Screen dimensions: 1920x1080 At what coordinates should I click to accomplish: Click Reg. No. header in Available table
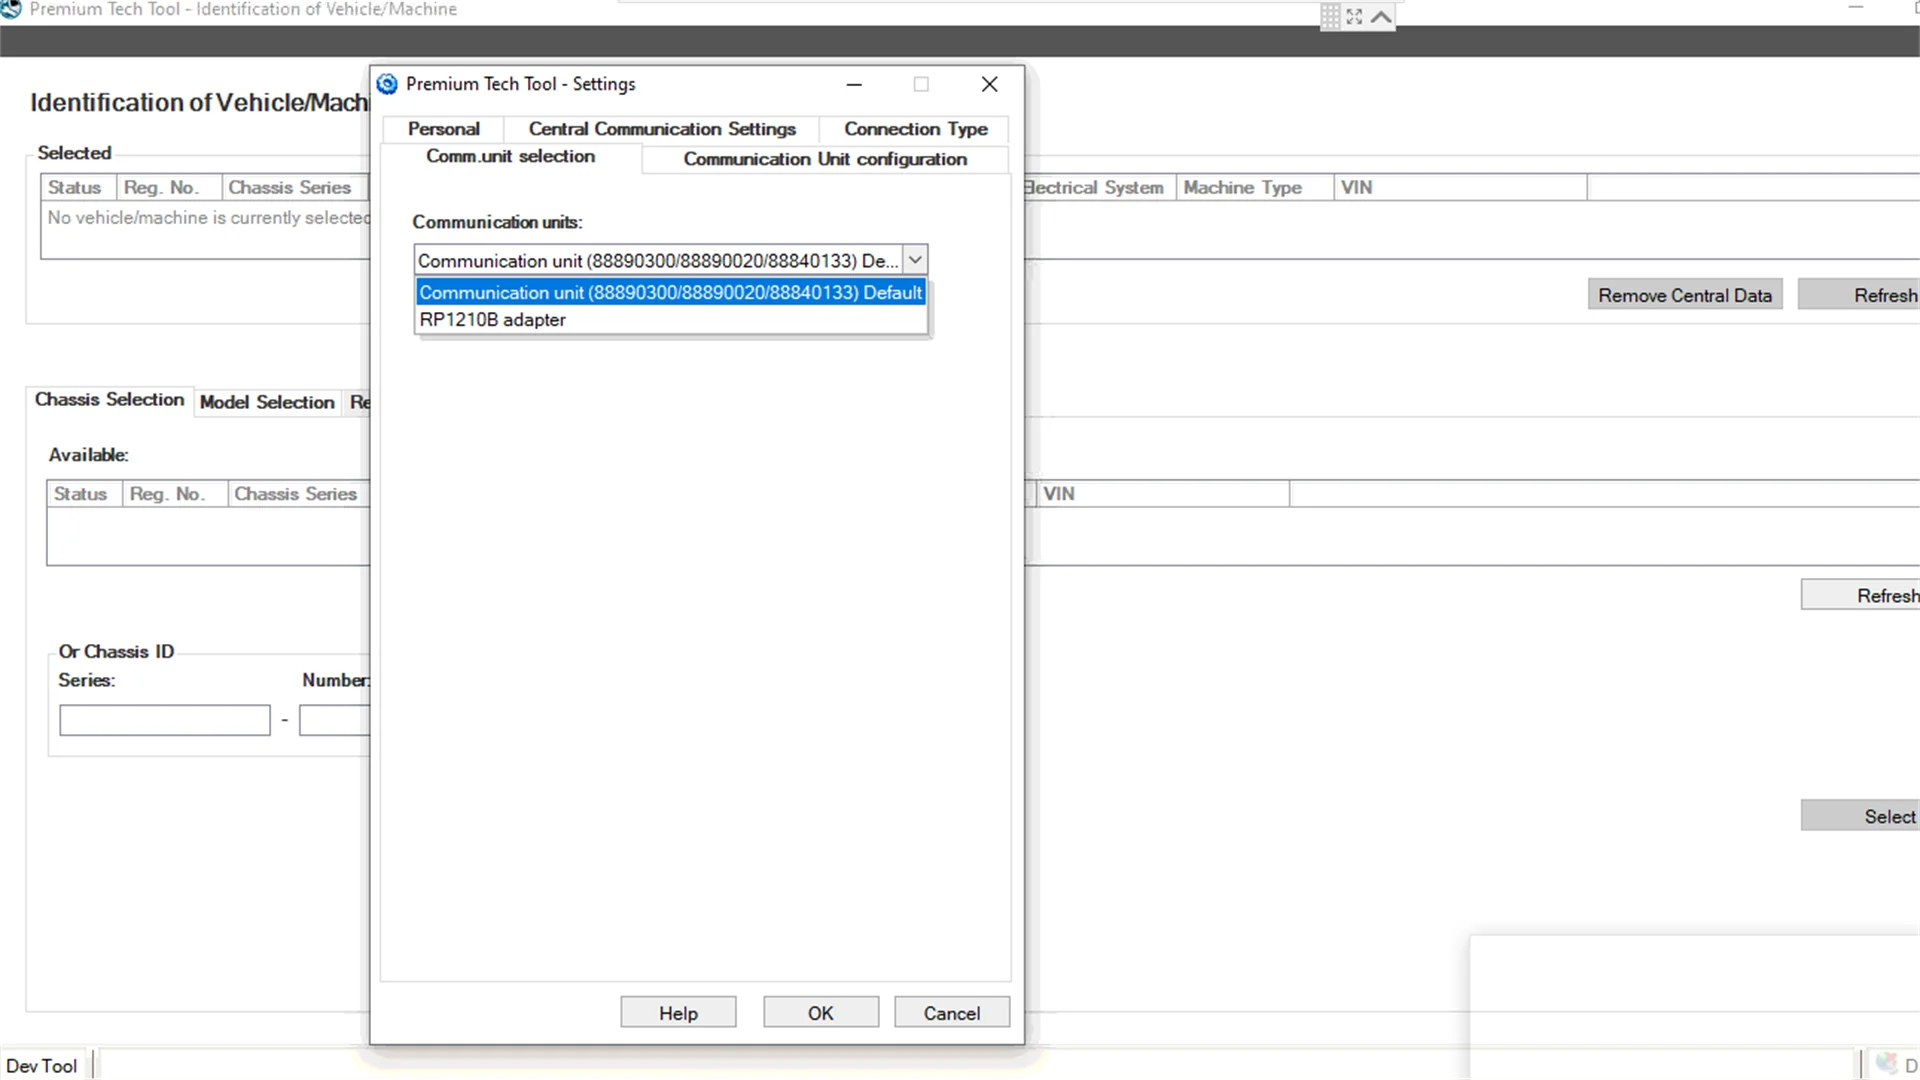tap(174, 494)
